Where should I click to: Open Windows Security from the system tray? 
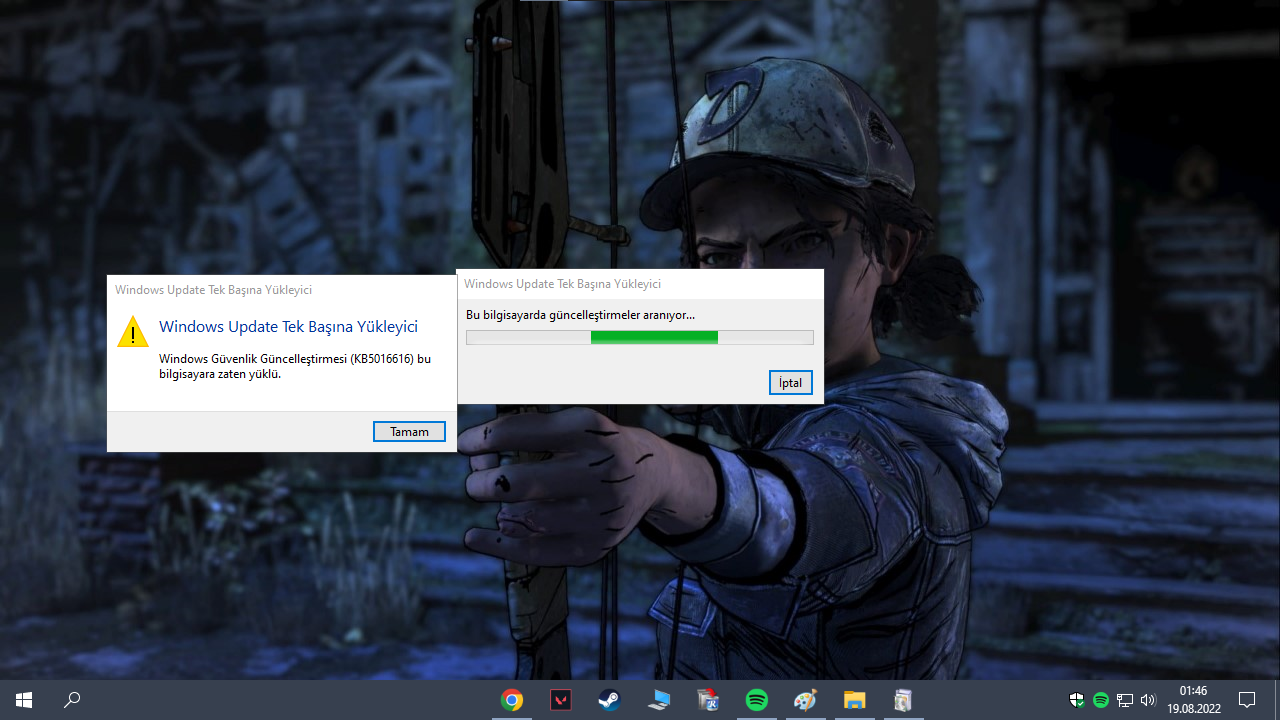point(1077,700)
